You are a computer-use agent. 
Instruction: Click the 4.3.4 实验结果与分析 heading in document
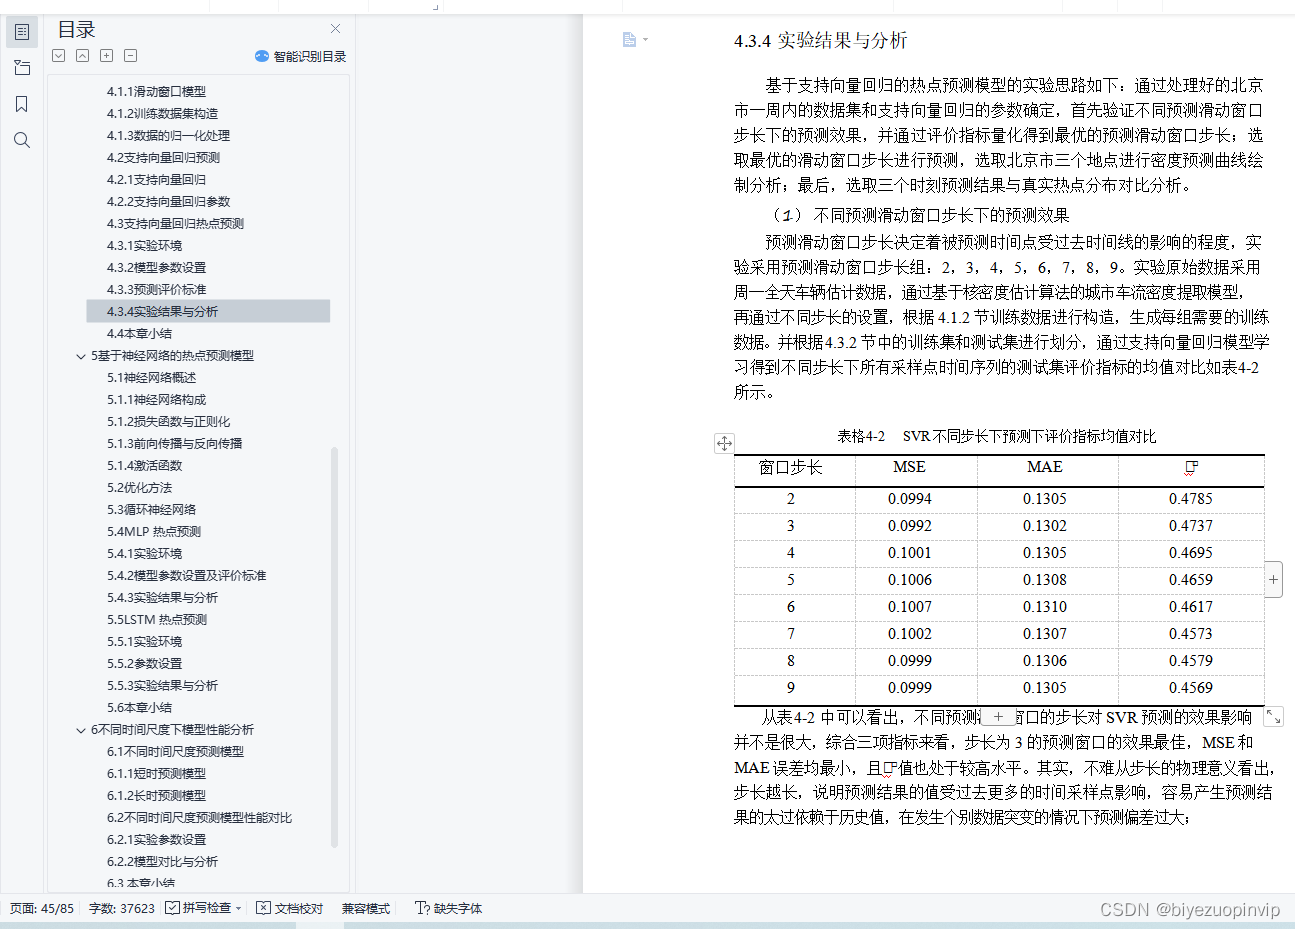[820, 41]
